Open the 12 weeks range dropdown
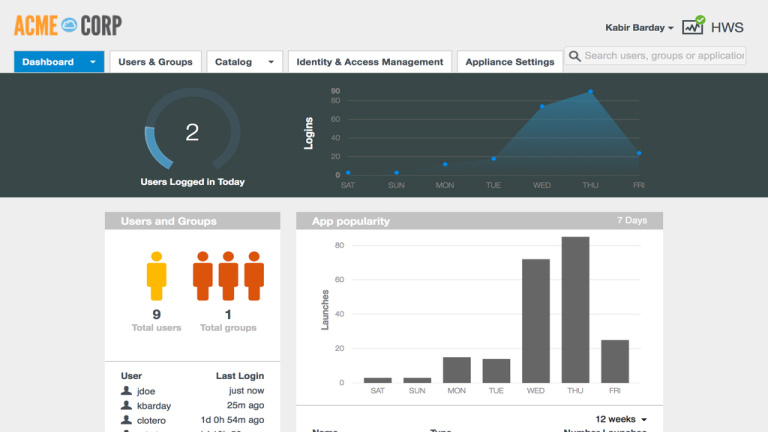 (x=621, y=419)
